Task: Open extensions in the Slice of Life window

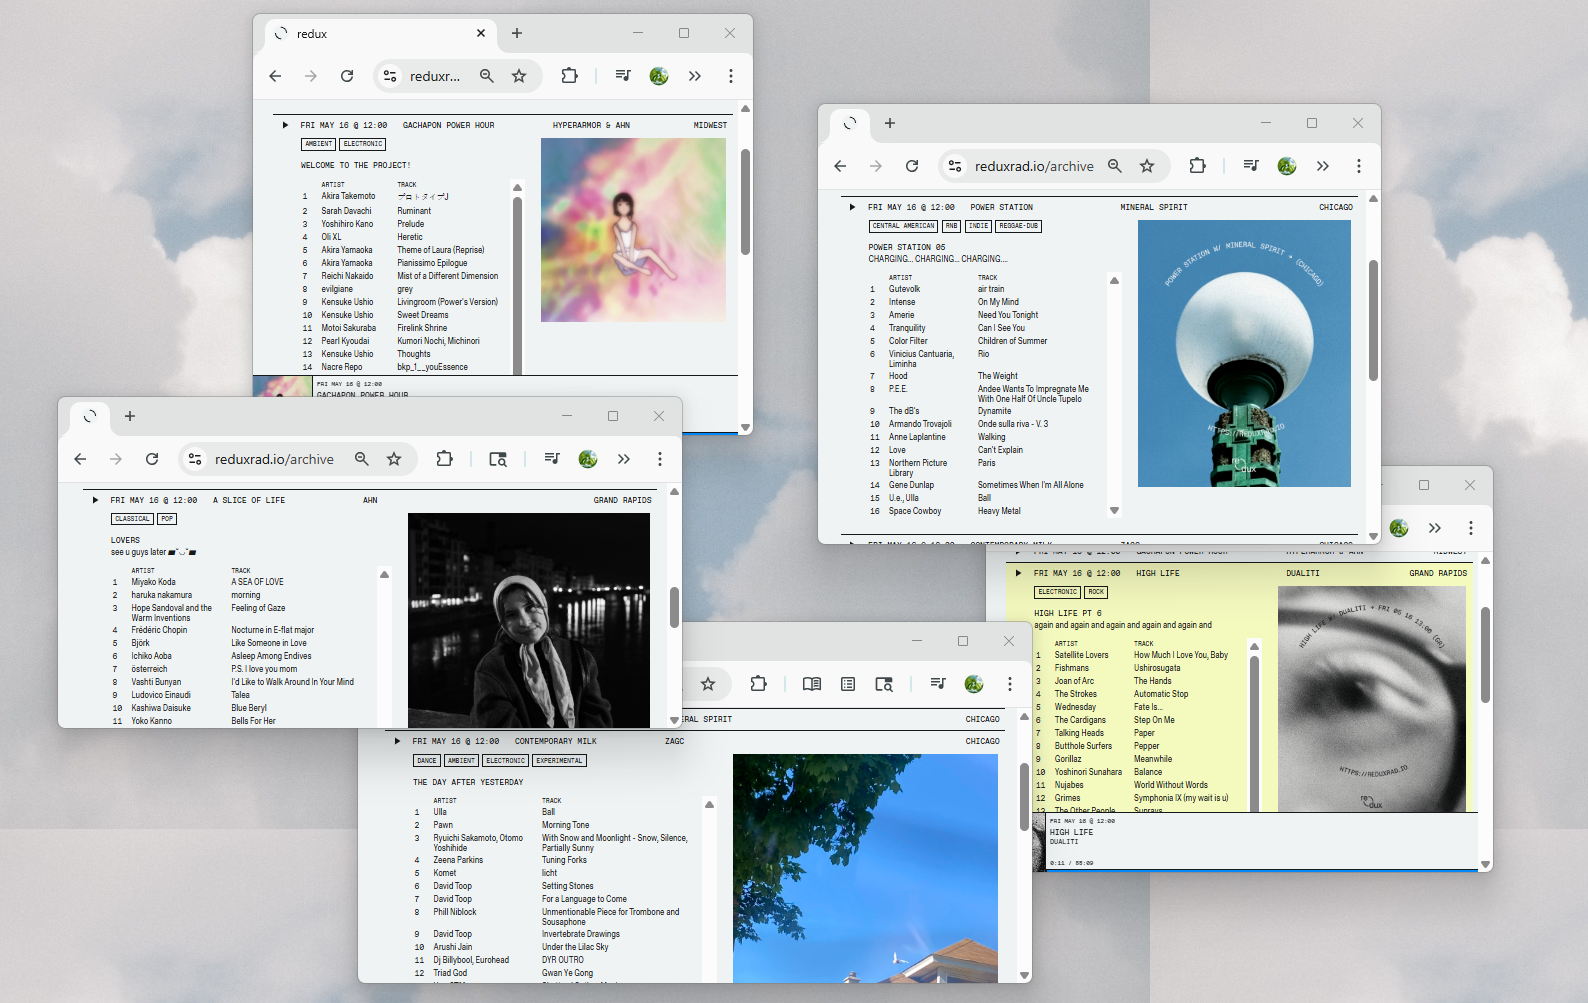Action: [x=444, y=459]
